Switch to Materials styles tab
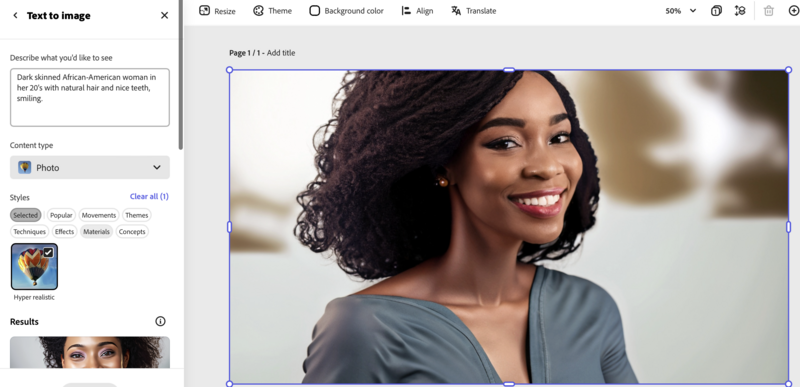 pos(96,231)
